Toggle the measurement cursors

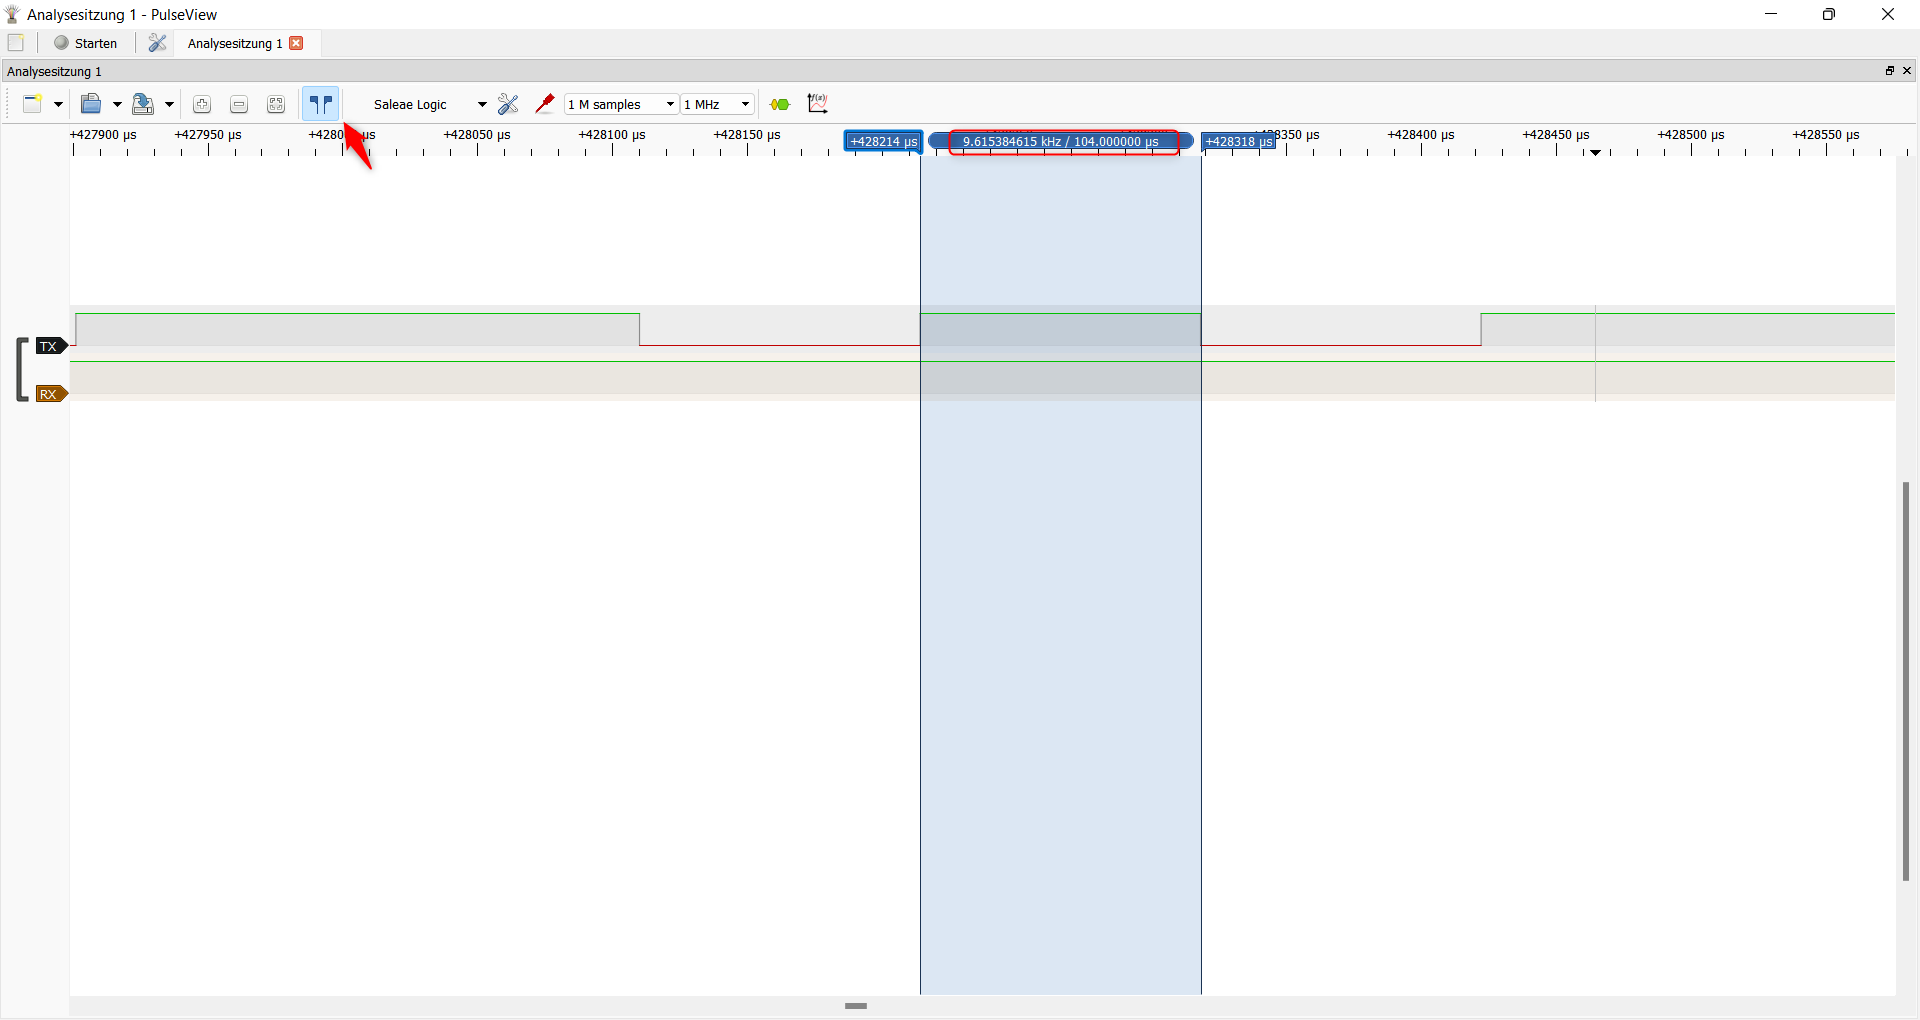tap(320, 103)
